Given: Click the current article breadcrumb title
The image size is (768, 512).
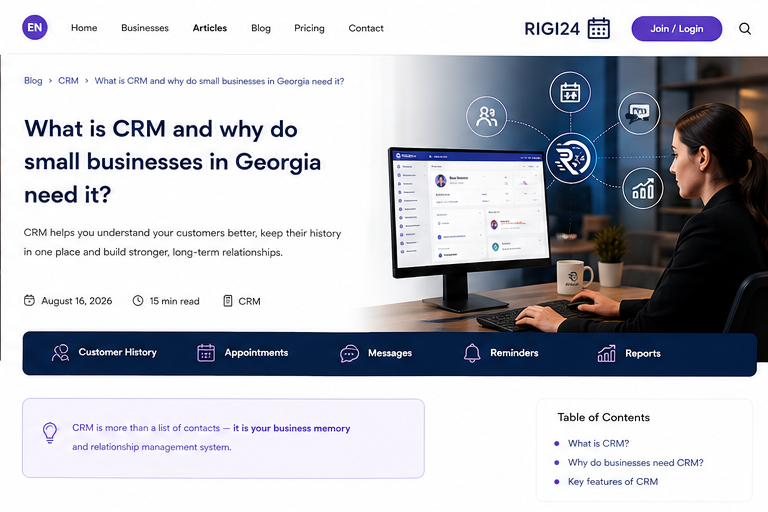Looking at the screenshot, I should pos(219,81).
